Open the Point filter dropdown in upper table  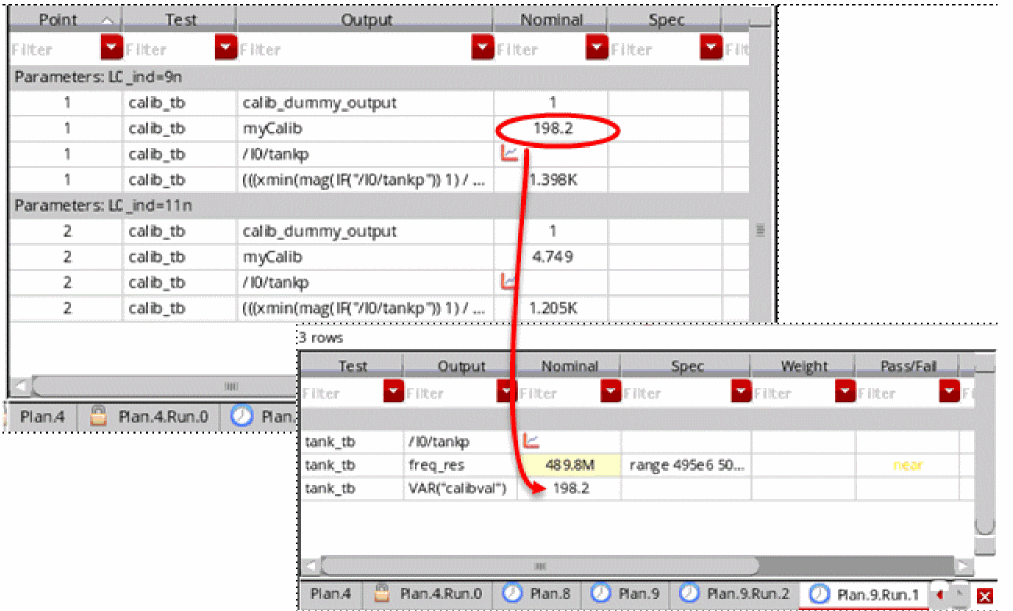click(x=111, y=47)
